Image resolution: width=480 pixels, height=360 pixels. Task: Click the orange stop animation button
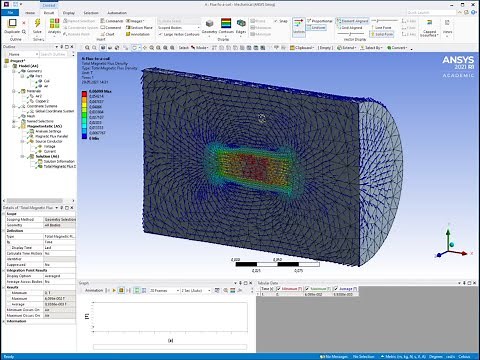[121, 290]
